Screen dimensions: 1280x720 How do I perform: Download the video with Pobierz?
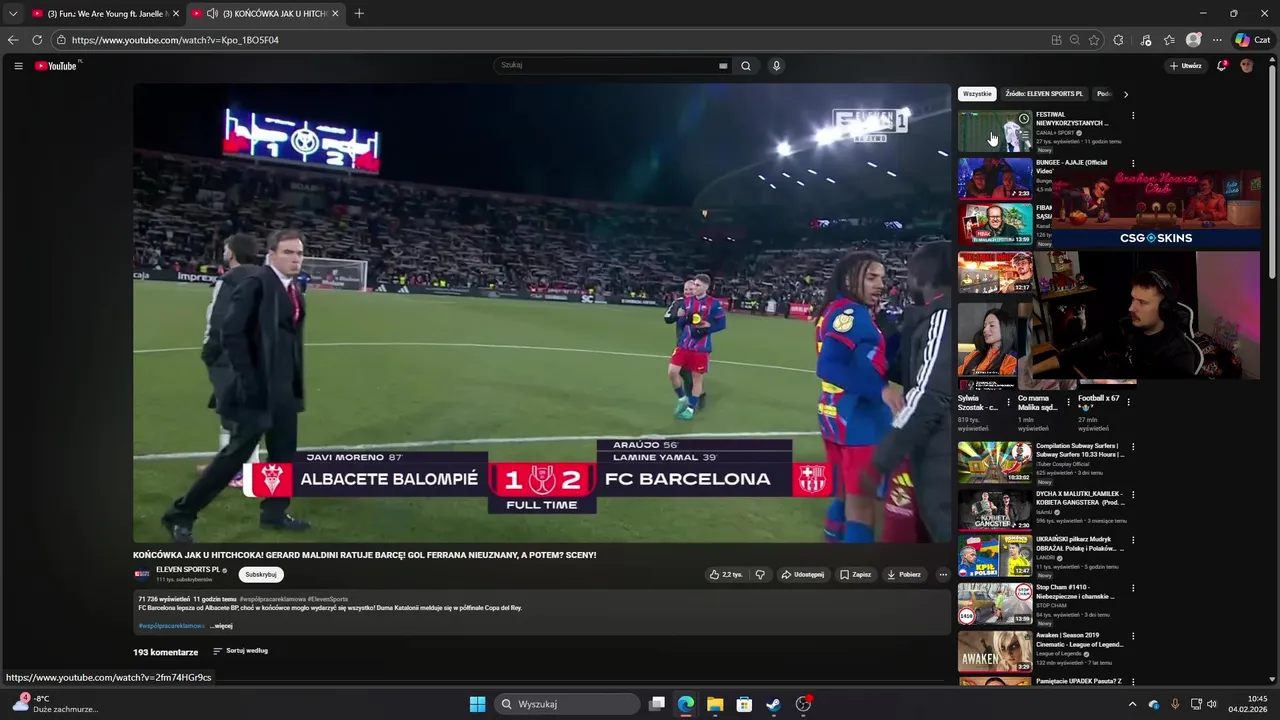[x=904, y=575]
